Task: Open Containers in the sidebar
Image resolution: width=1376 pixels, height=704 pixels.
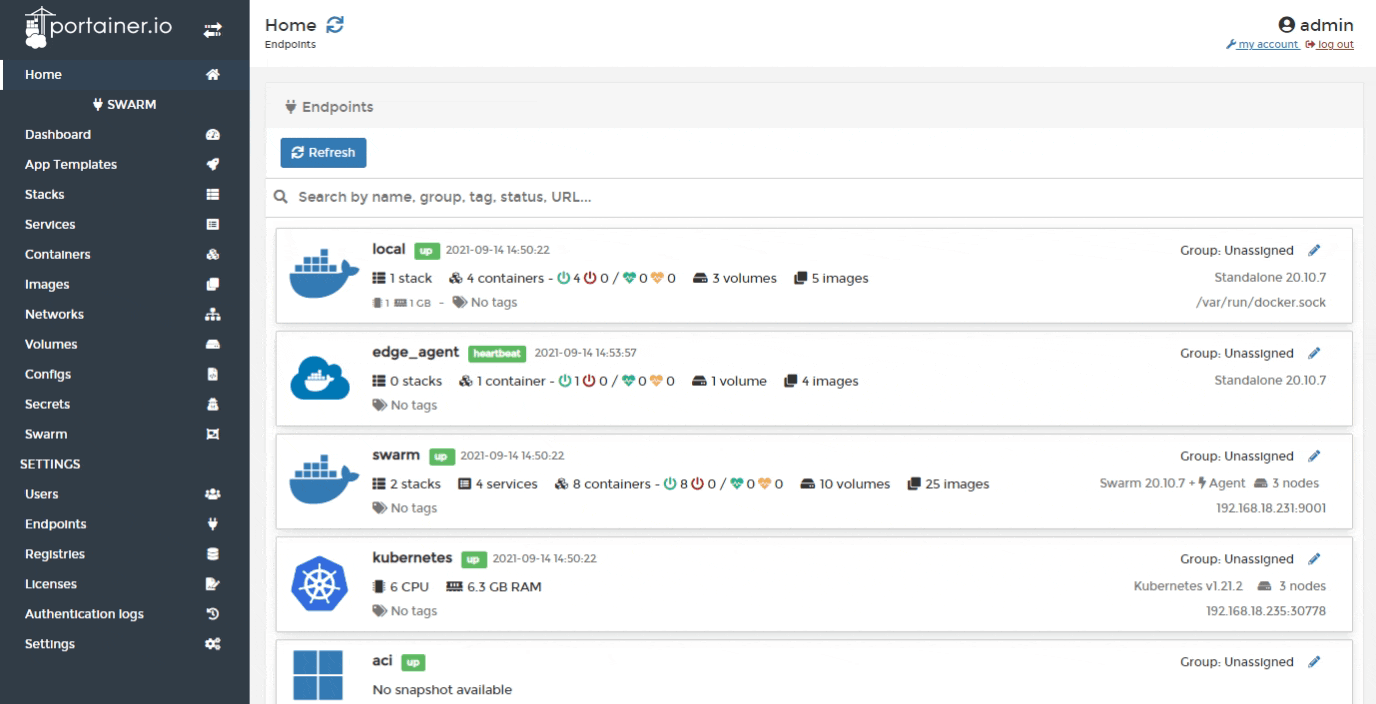Action: (x=125, y=255)
